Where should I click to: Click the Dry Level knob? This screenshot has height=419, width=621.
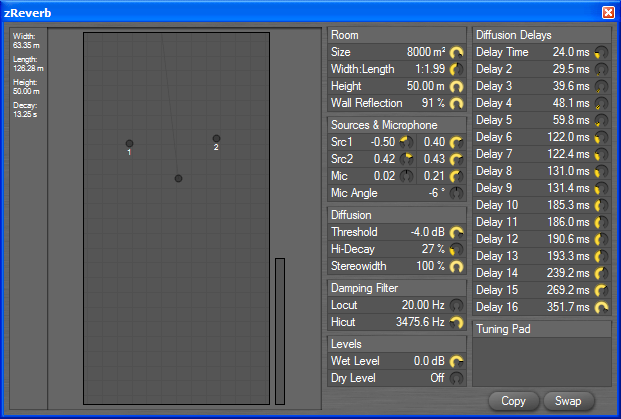pyautogui.click(x=457, y=378)
